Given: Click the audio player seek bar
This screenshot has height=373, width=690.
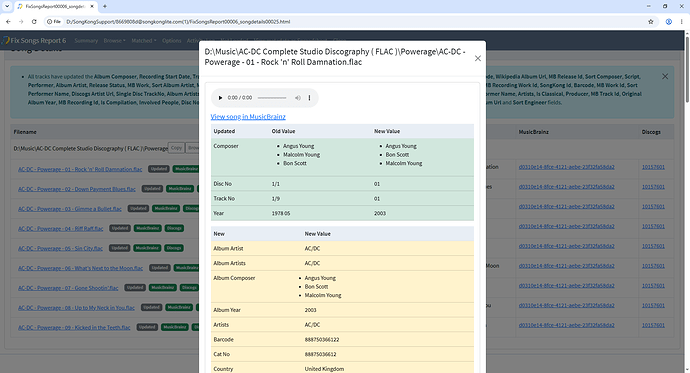Looking at the screenshot, I should [x=272, y=98].
